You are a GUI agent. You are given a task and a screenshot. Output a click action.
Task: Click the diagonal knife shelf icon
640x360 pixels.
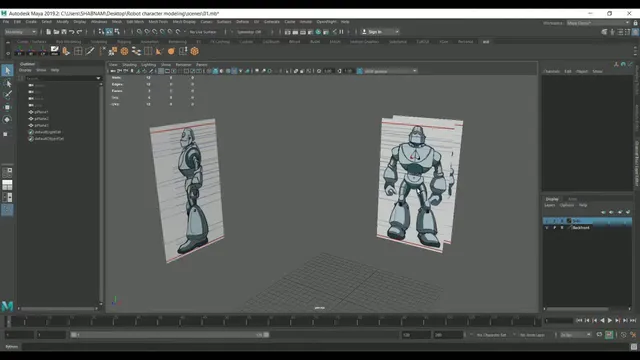[90, 51]
